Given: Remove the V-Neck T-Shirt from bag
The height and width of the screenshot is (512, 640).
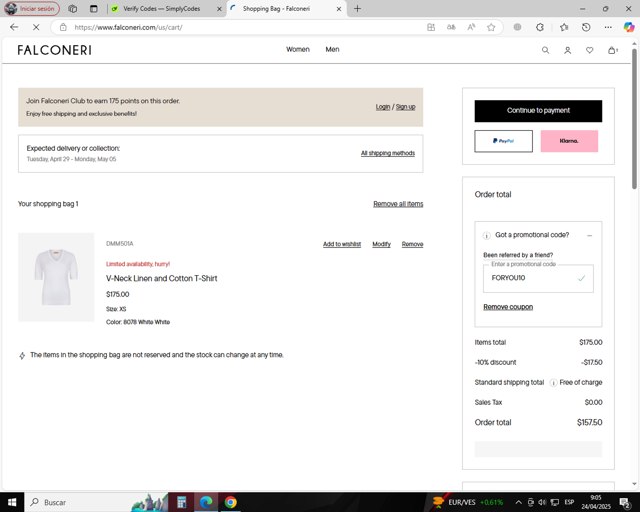Looking at the screenshot, I should pos(412,244).
